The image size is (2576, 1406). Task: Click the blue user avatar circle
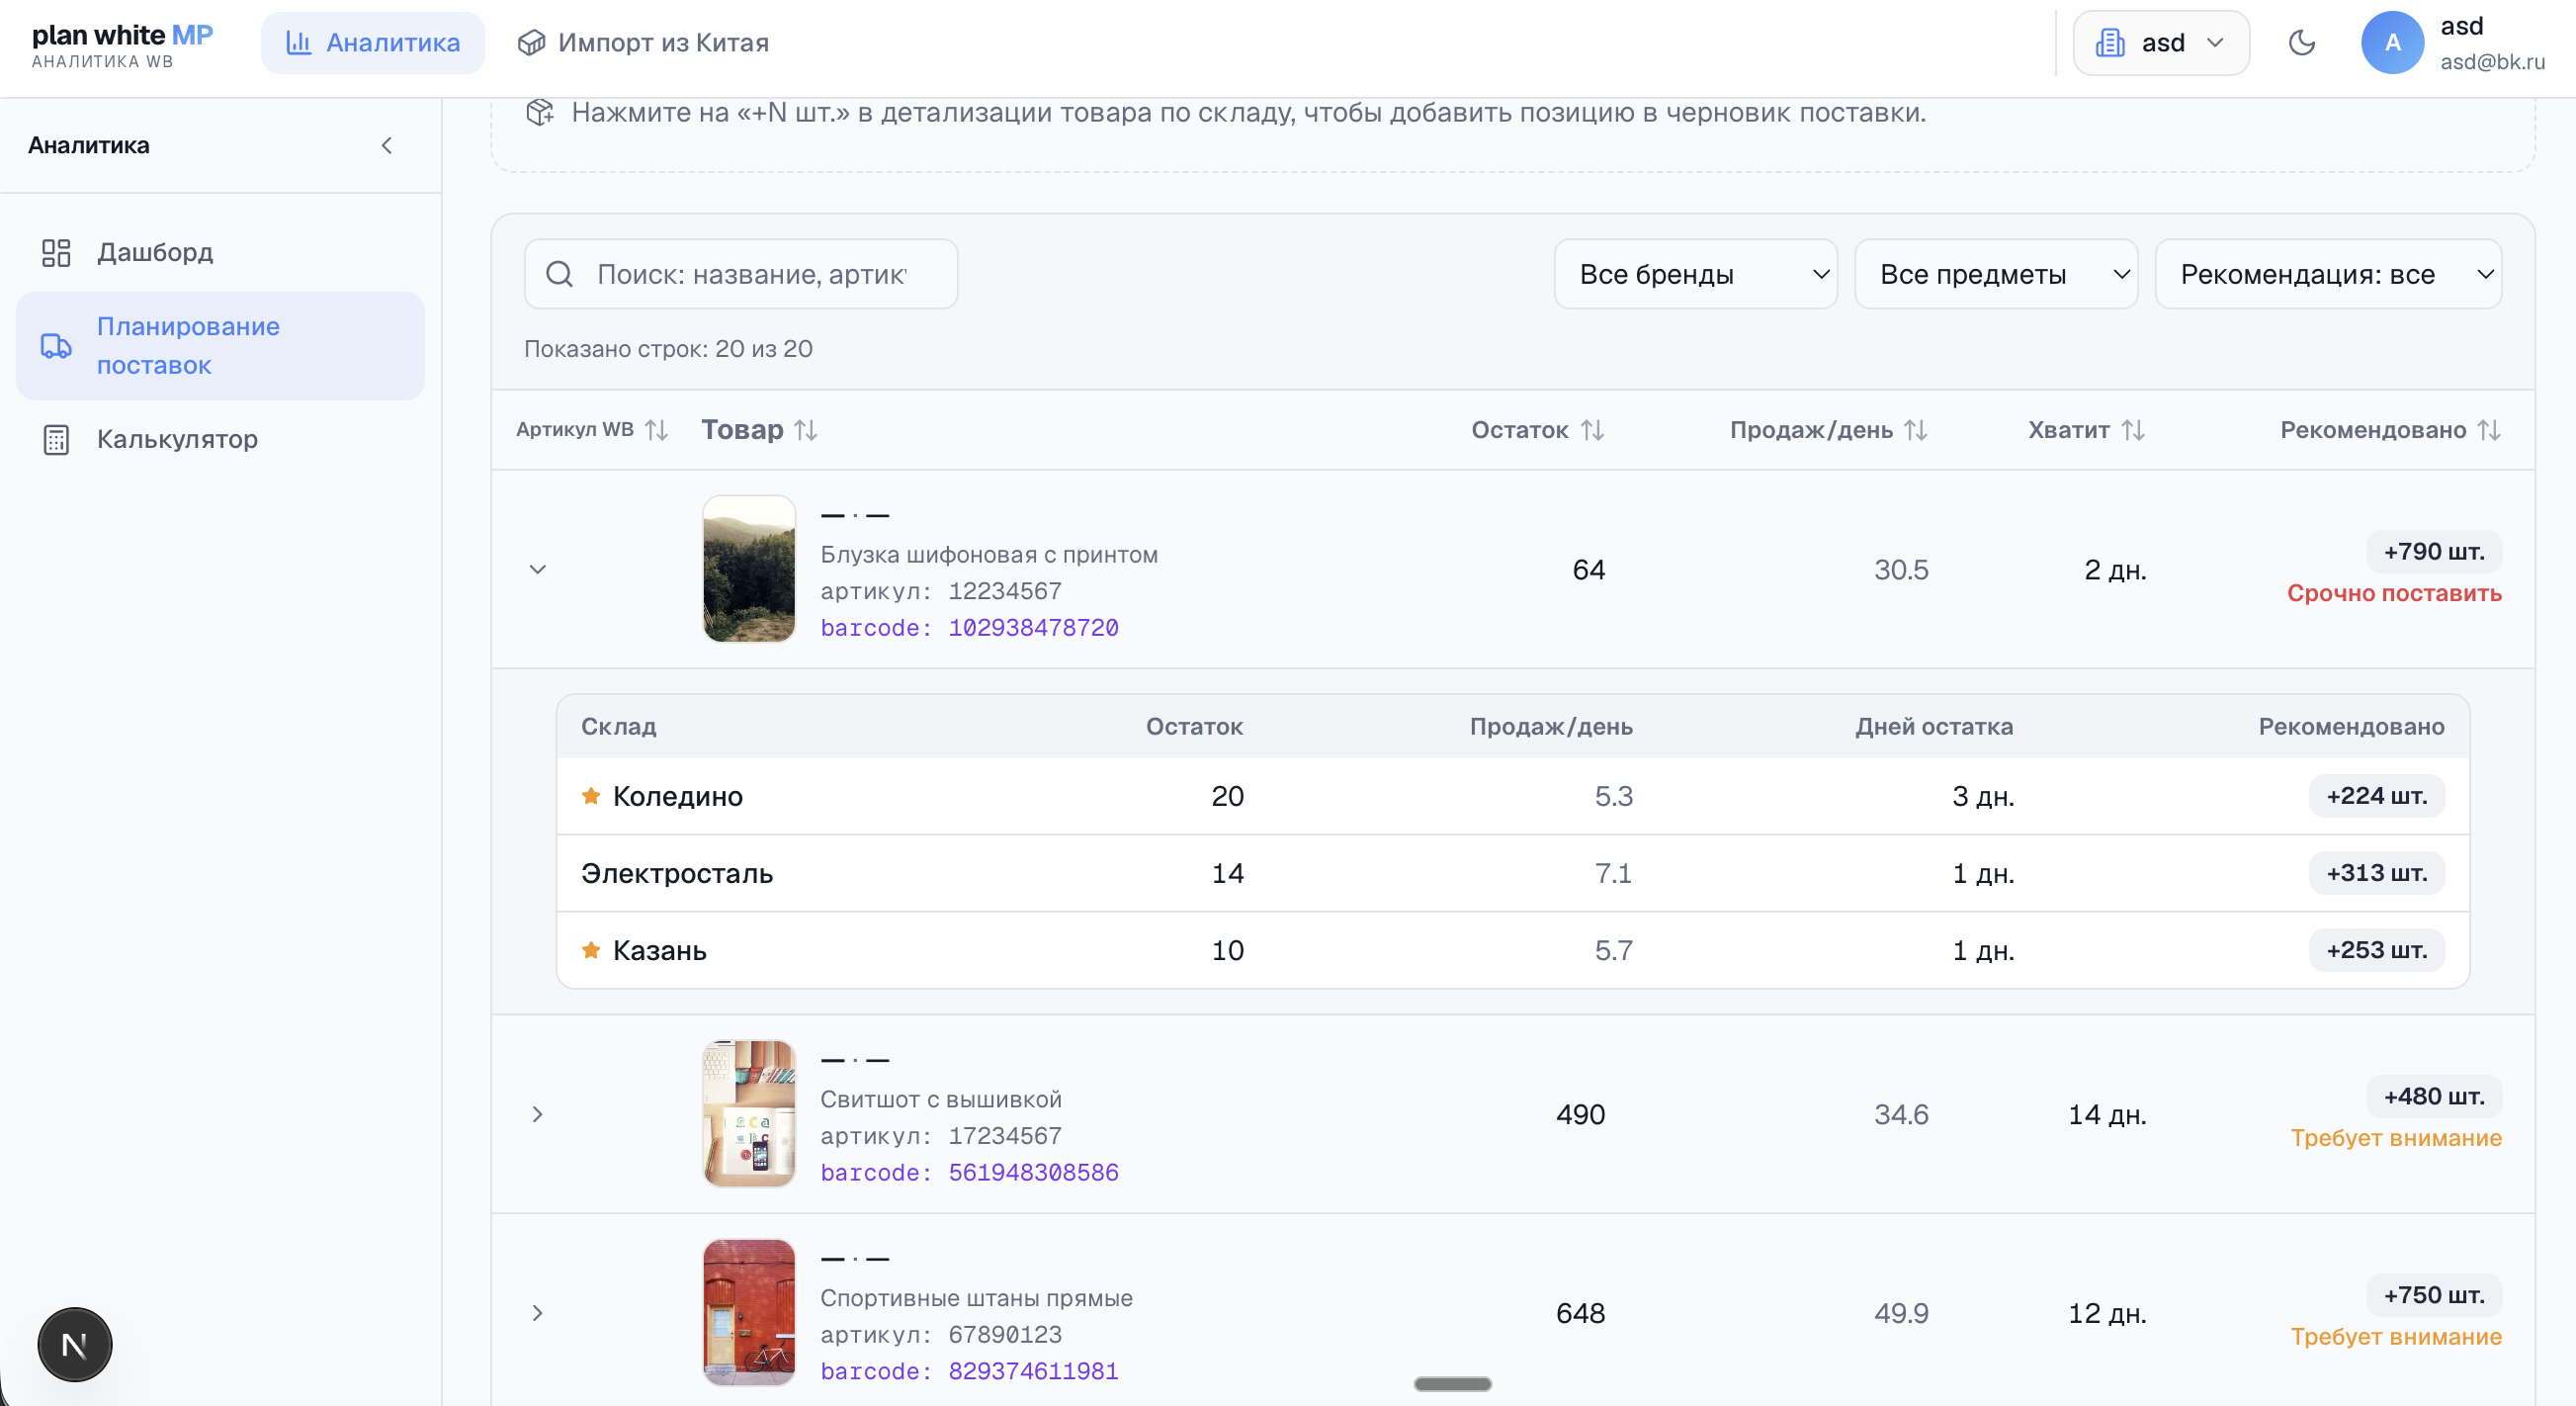pyautogui.click(x=2392, y=43)
